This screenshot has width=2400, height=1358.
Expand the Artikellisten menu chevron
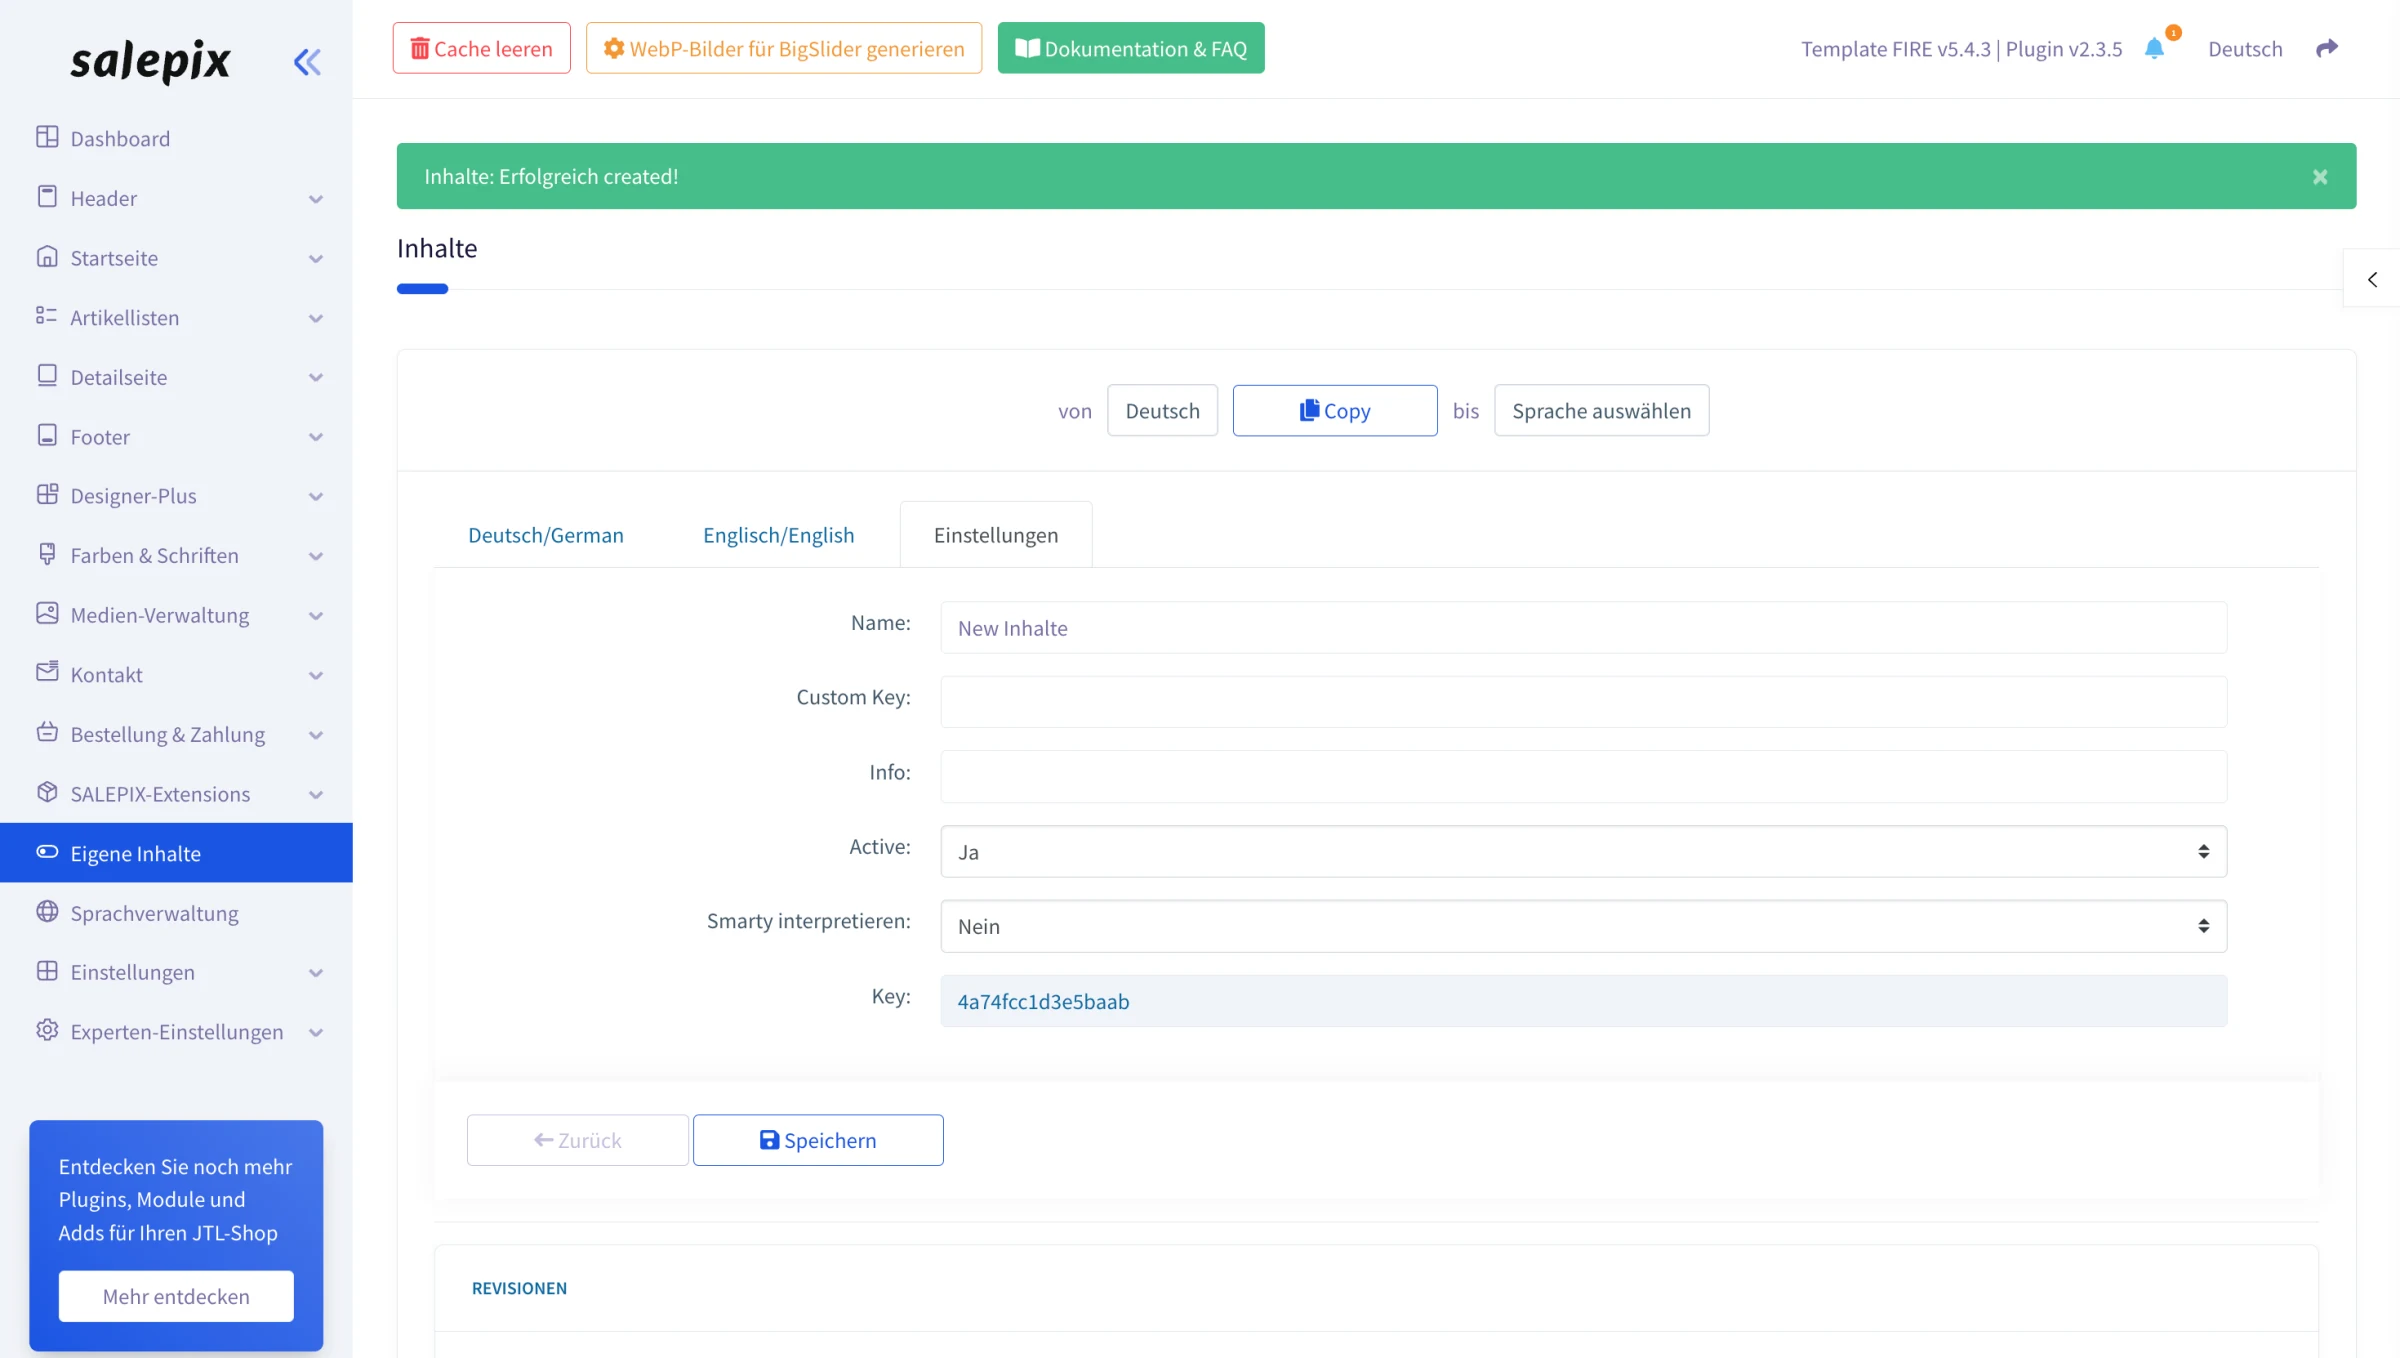pyautogui.click(x=316, y=318)
